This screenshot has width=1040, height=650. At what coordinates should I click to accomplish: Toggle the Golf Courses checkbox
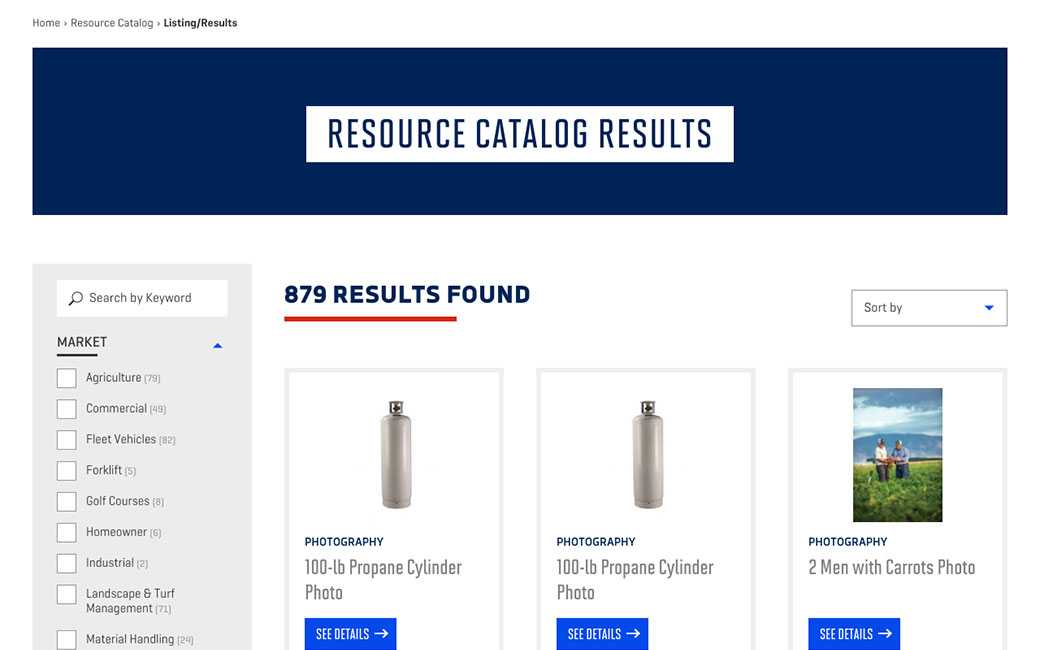click(67, 502)
